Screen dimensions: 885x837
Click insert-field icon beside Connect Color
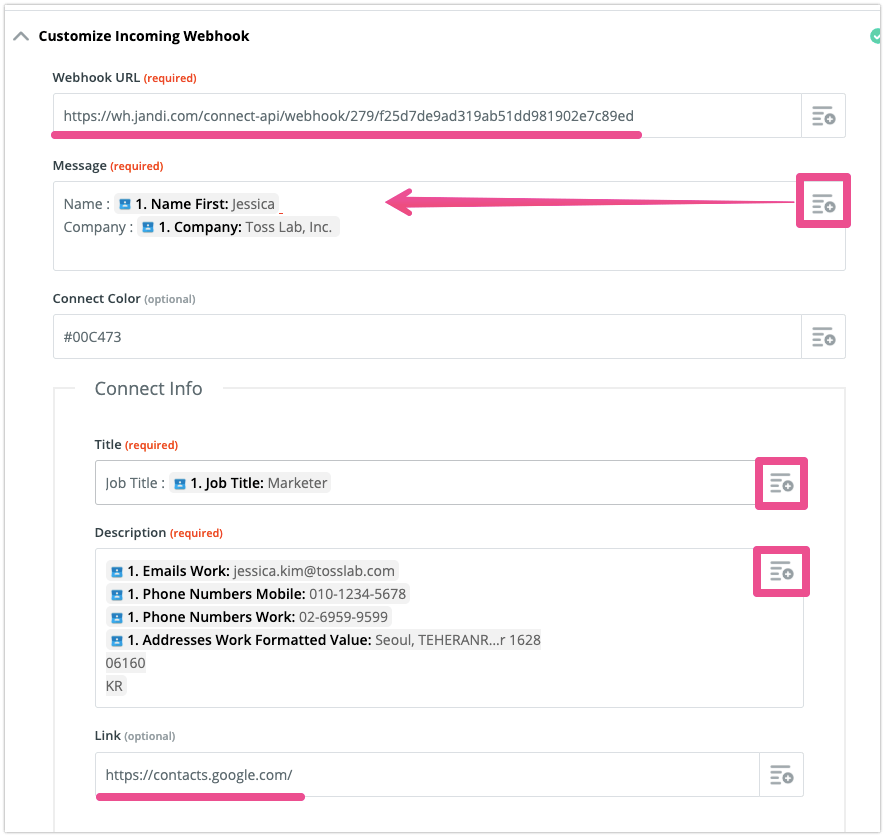coord(823,337)
